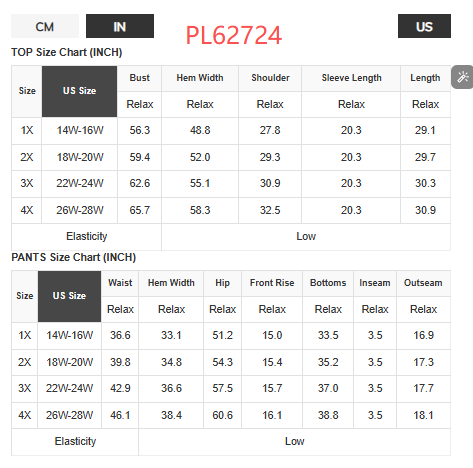Click the 38.8 bottoms value
473x468 pixels.
tap(328, 415)
